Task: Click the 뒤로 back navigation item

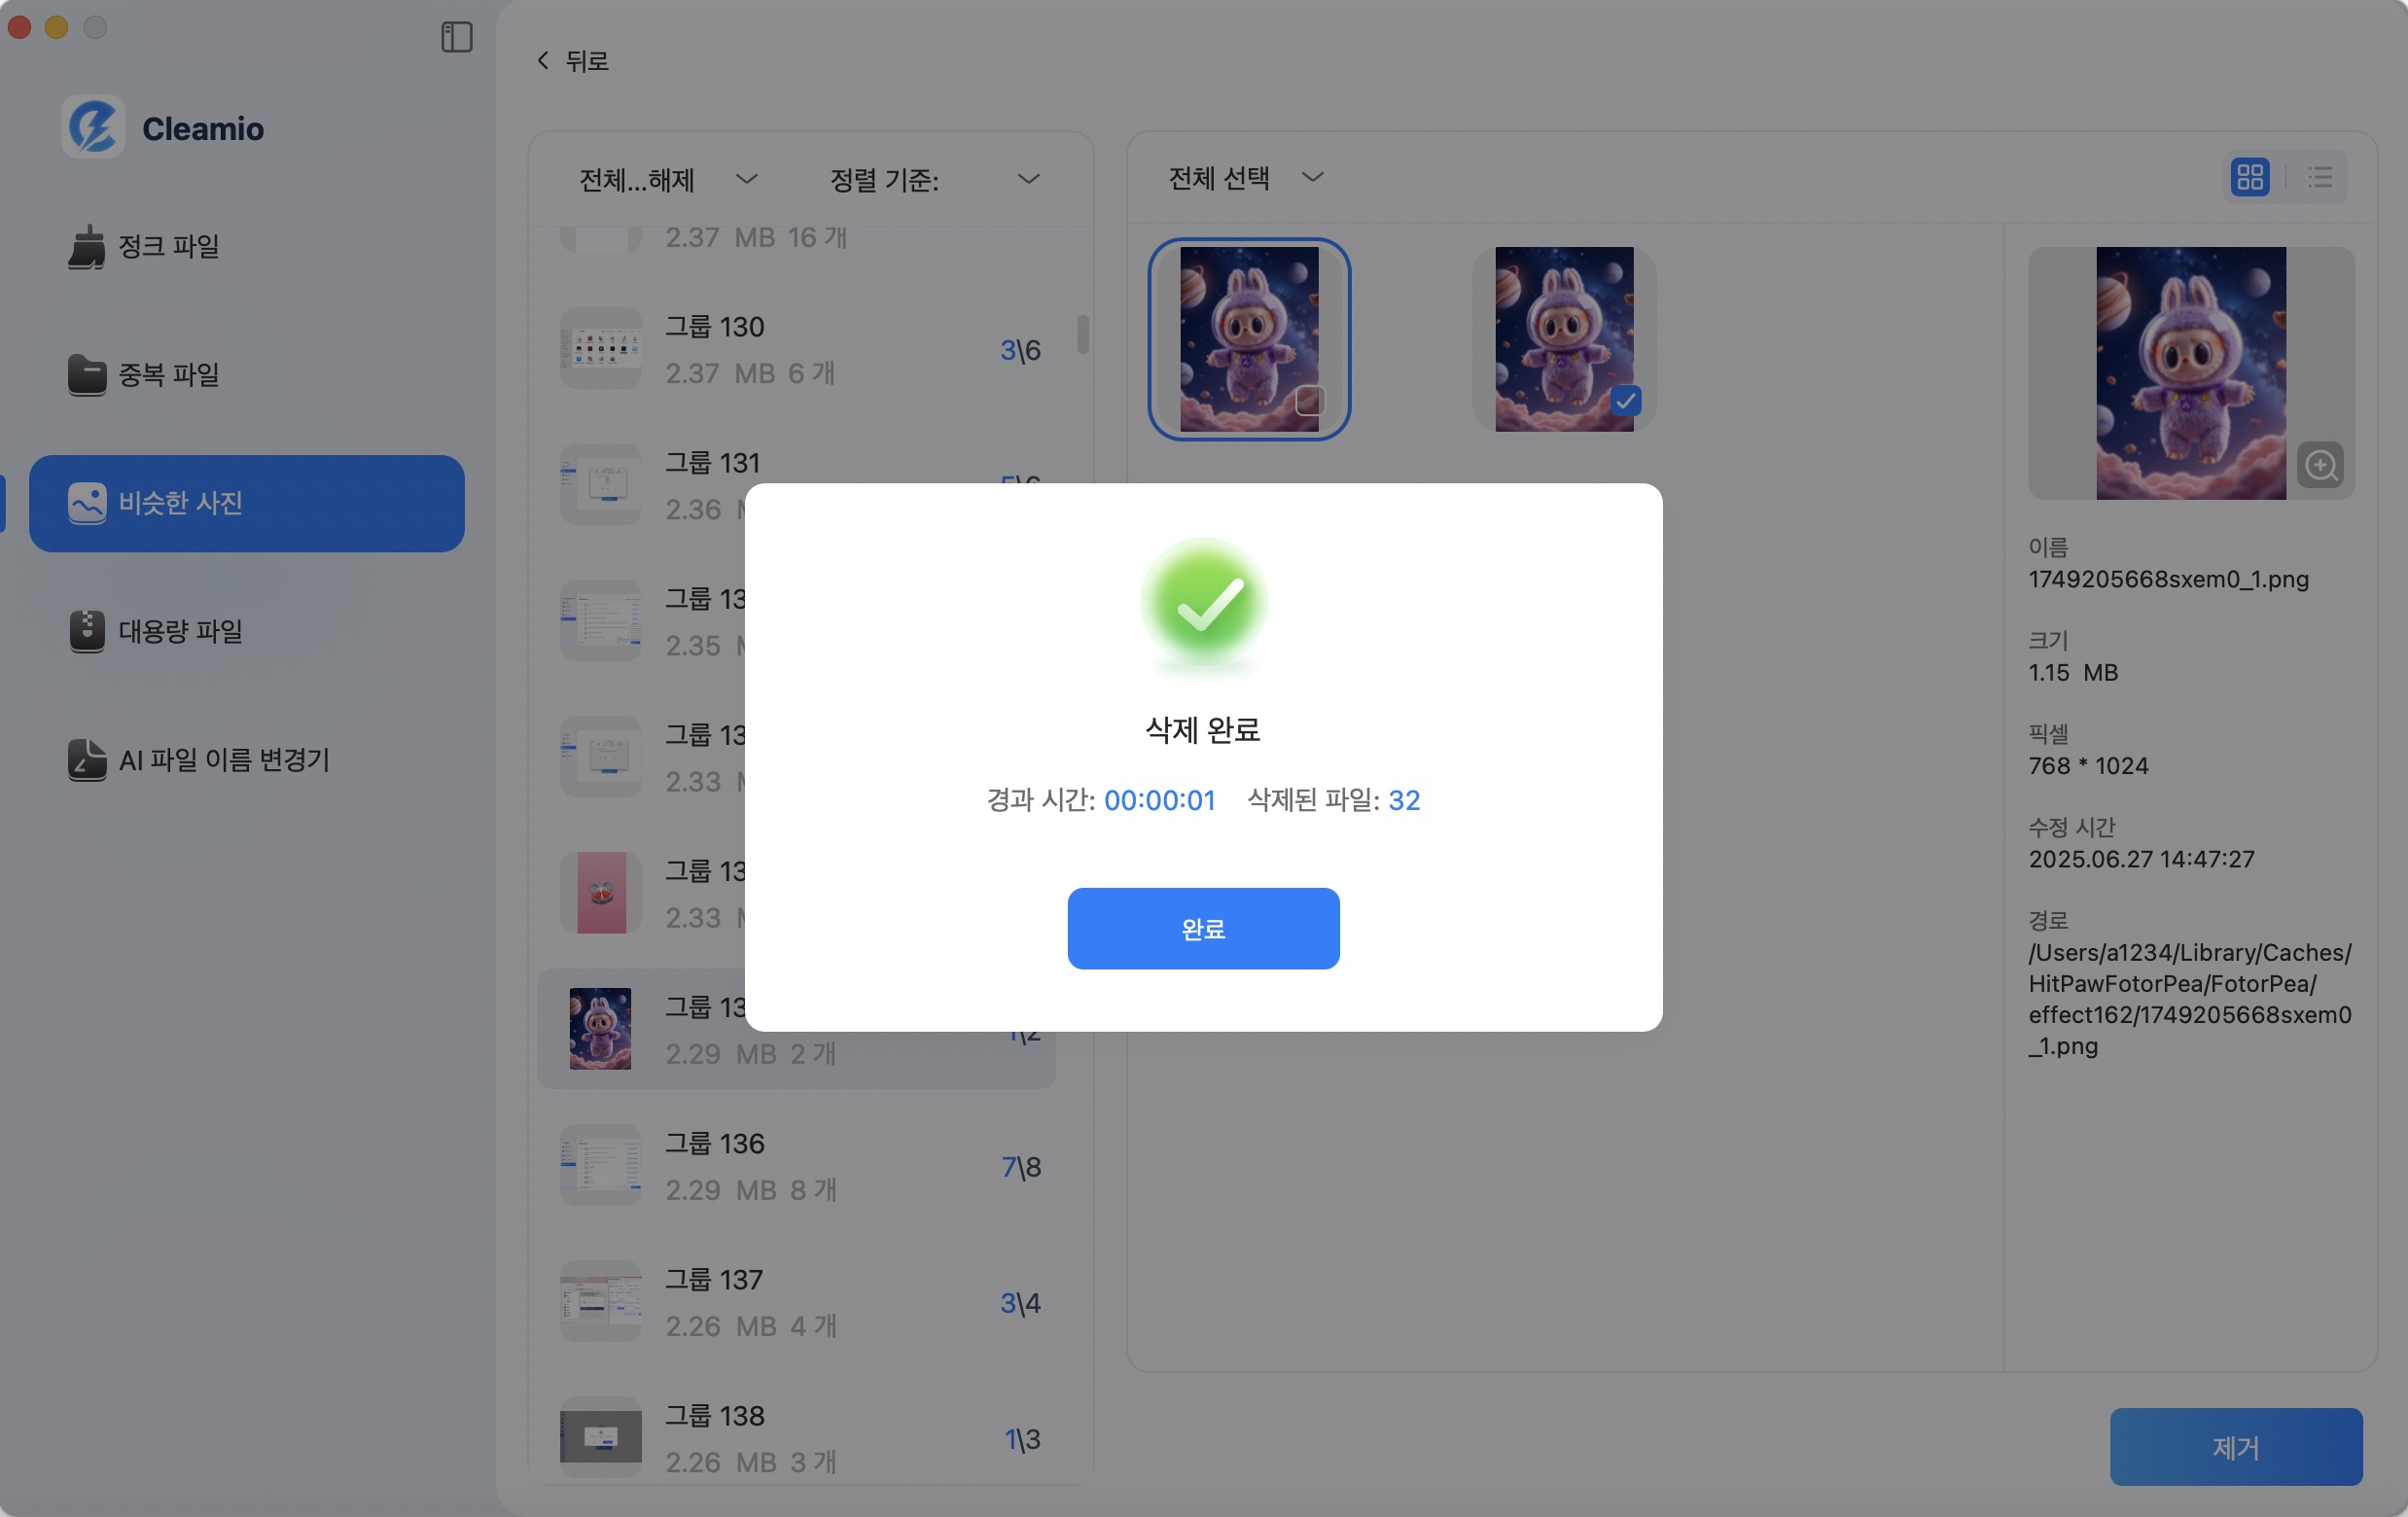Action: tap(571, 60)
